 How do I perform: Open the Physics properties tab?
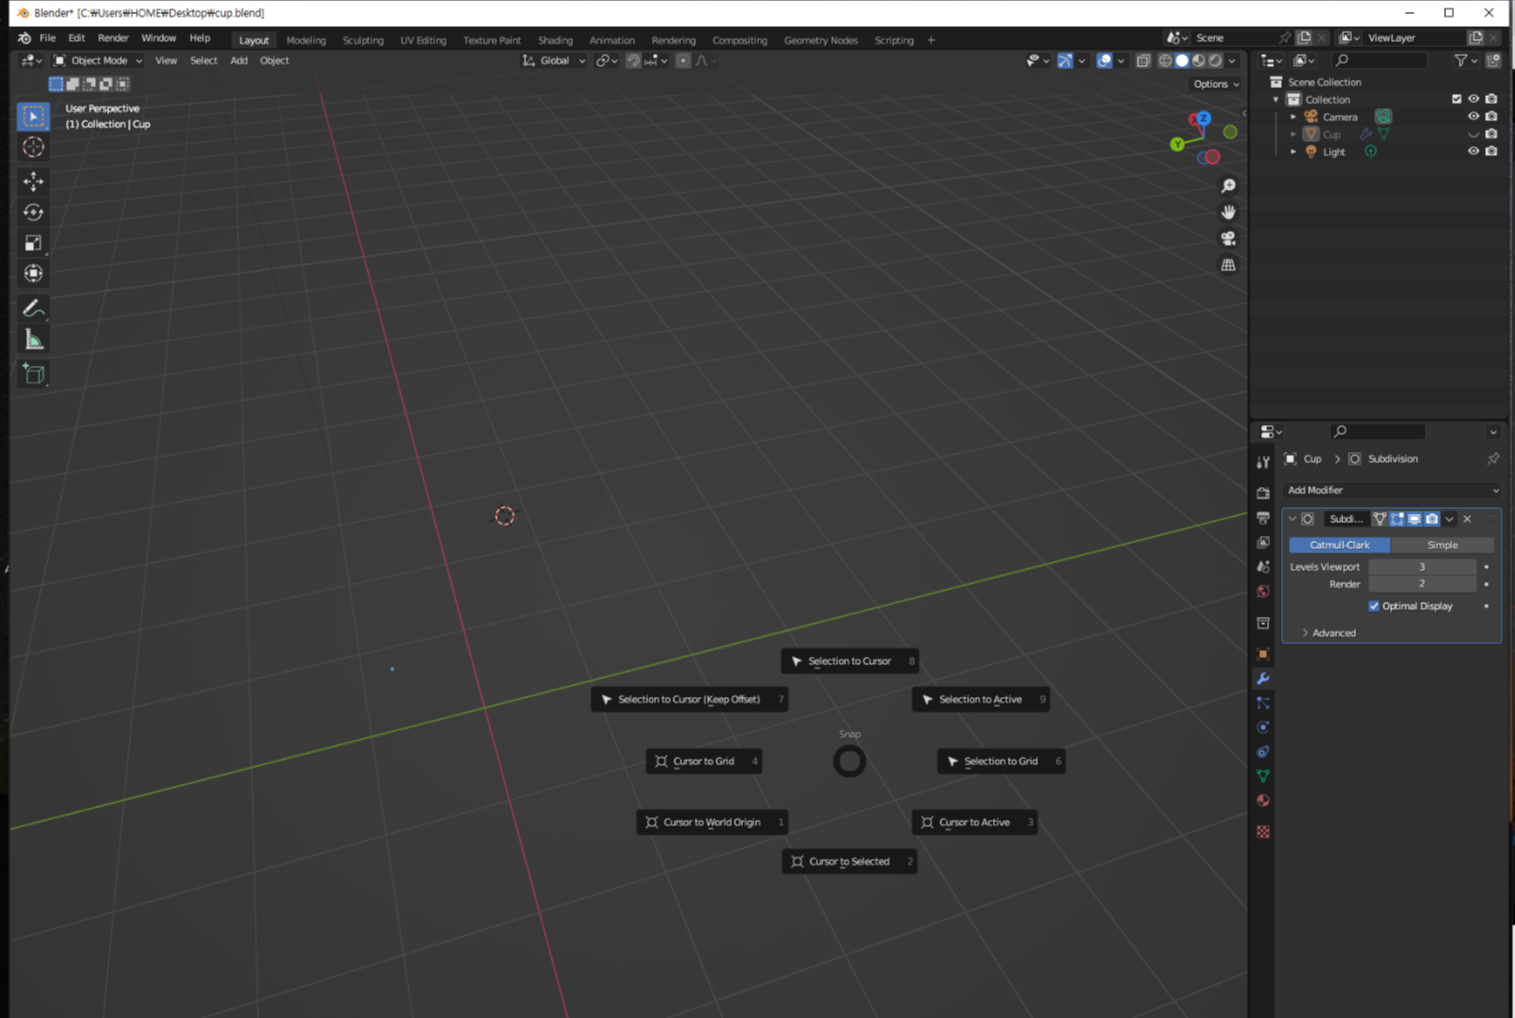[1263, 727]
